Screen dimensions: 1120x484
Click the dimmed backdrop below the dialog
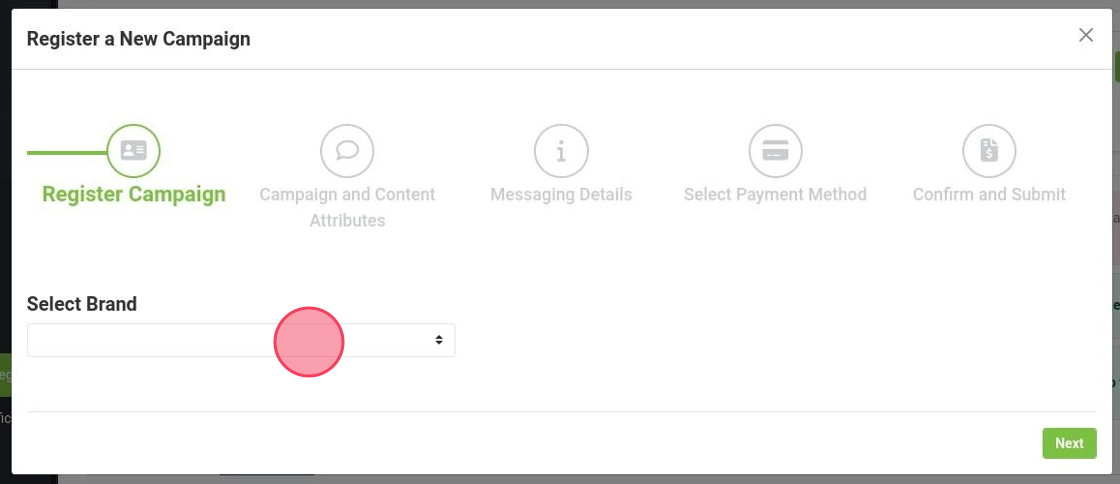(600, 479)
